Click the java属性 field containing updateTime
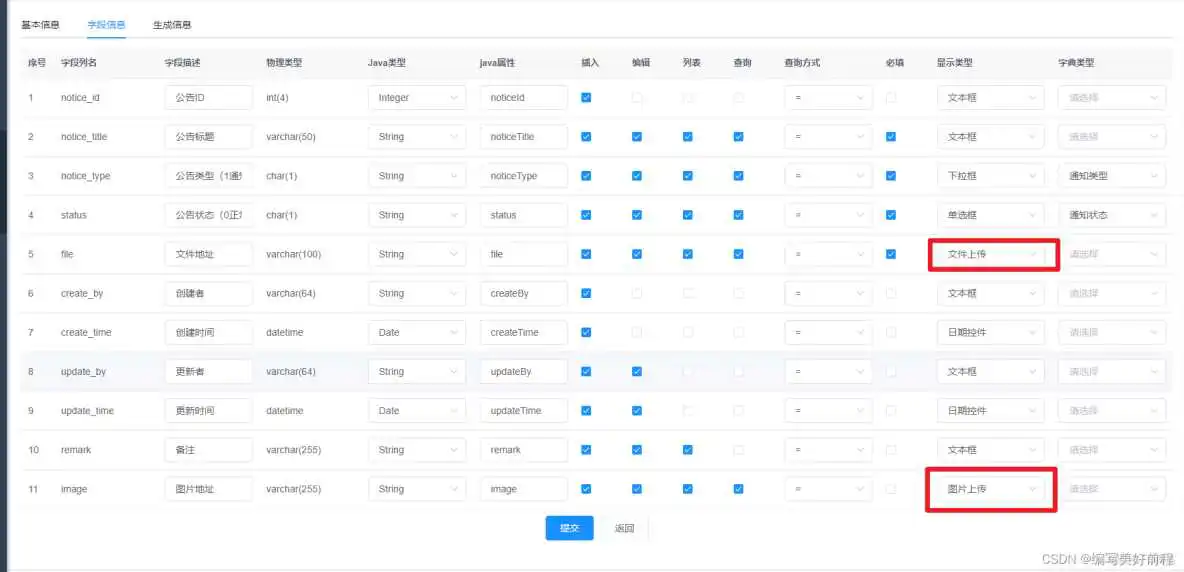 pyautogui.click(x=523, y=411)
